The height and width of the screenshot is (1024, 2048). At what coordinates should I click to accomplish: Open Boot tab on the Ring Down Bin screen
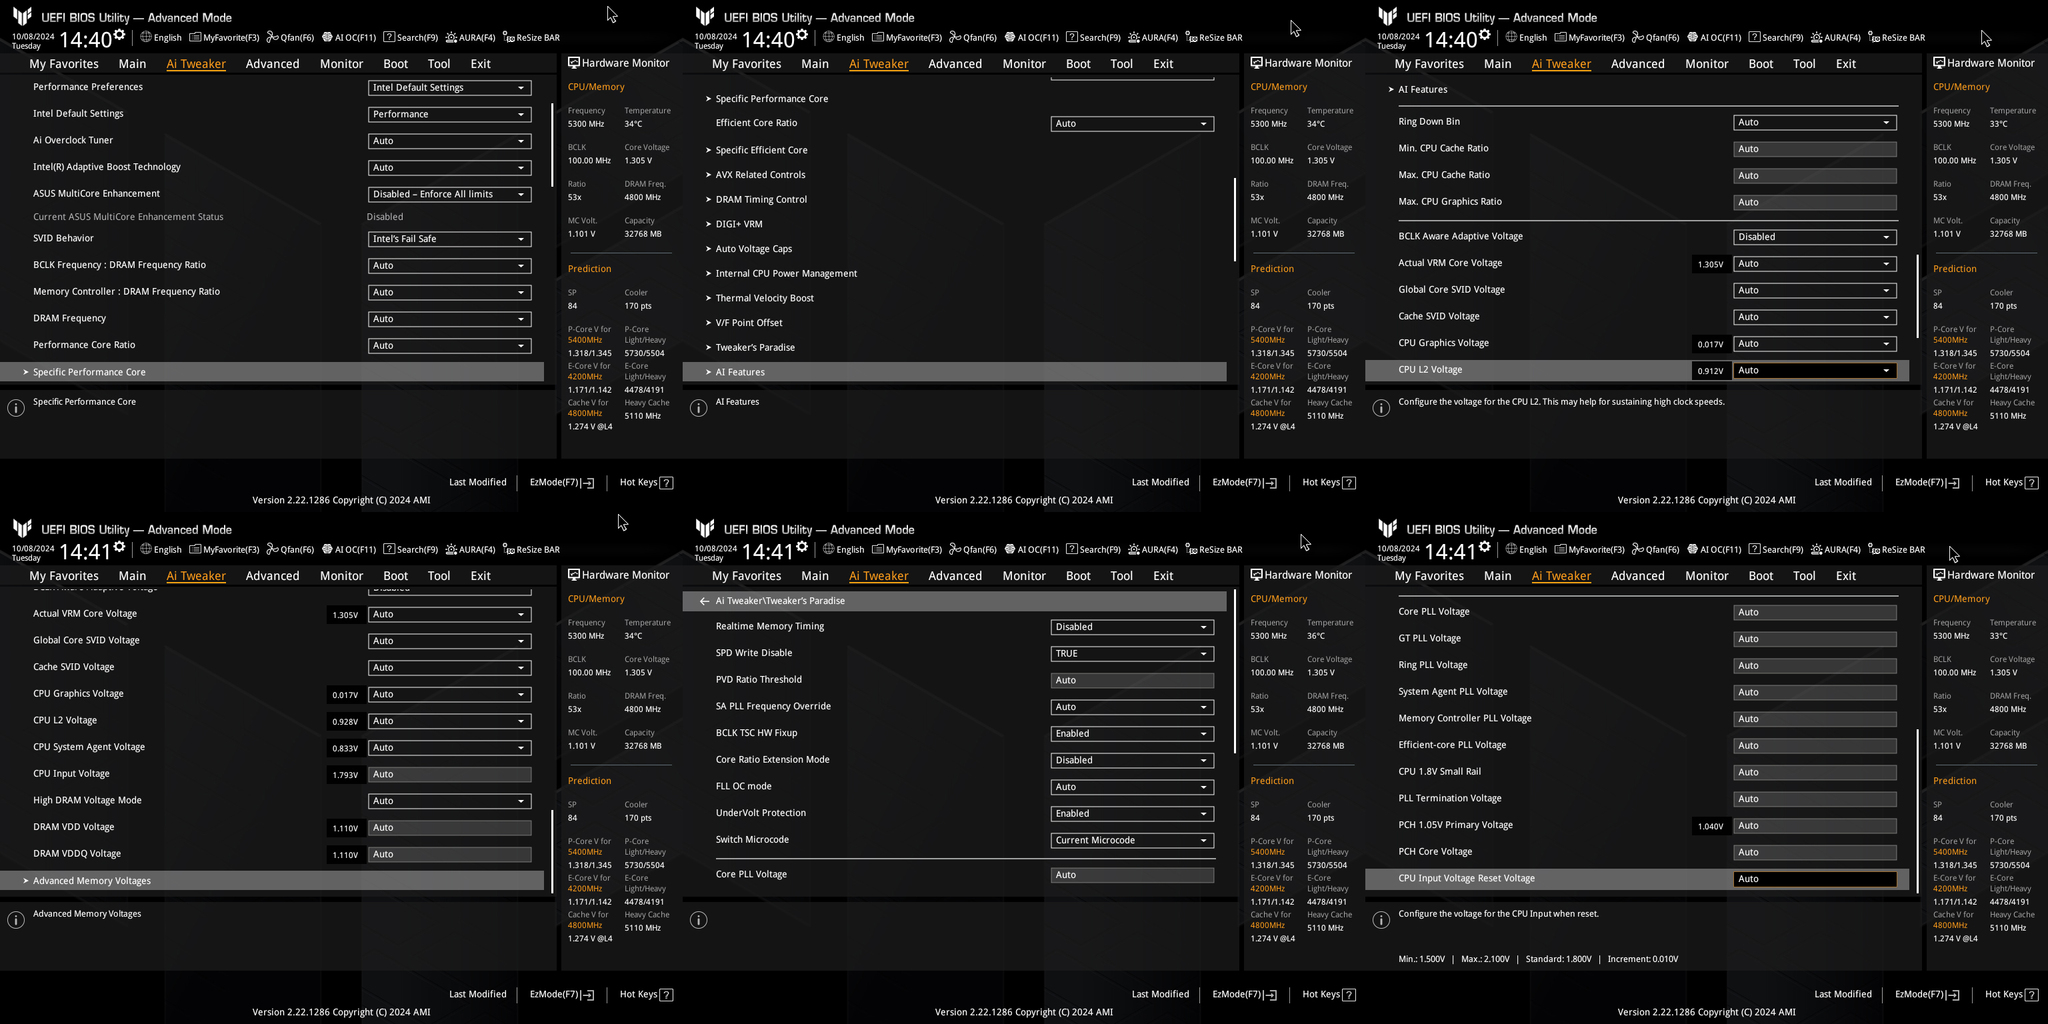[1760, 64]
